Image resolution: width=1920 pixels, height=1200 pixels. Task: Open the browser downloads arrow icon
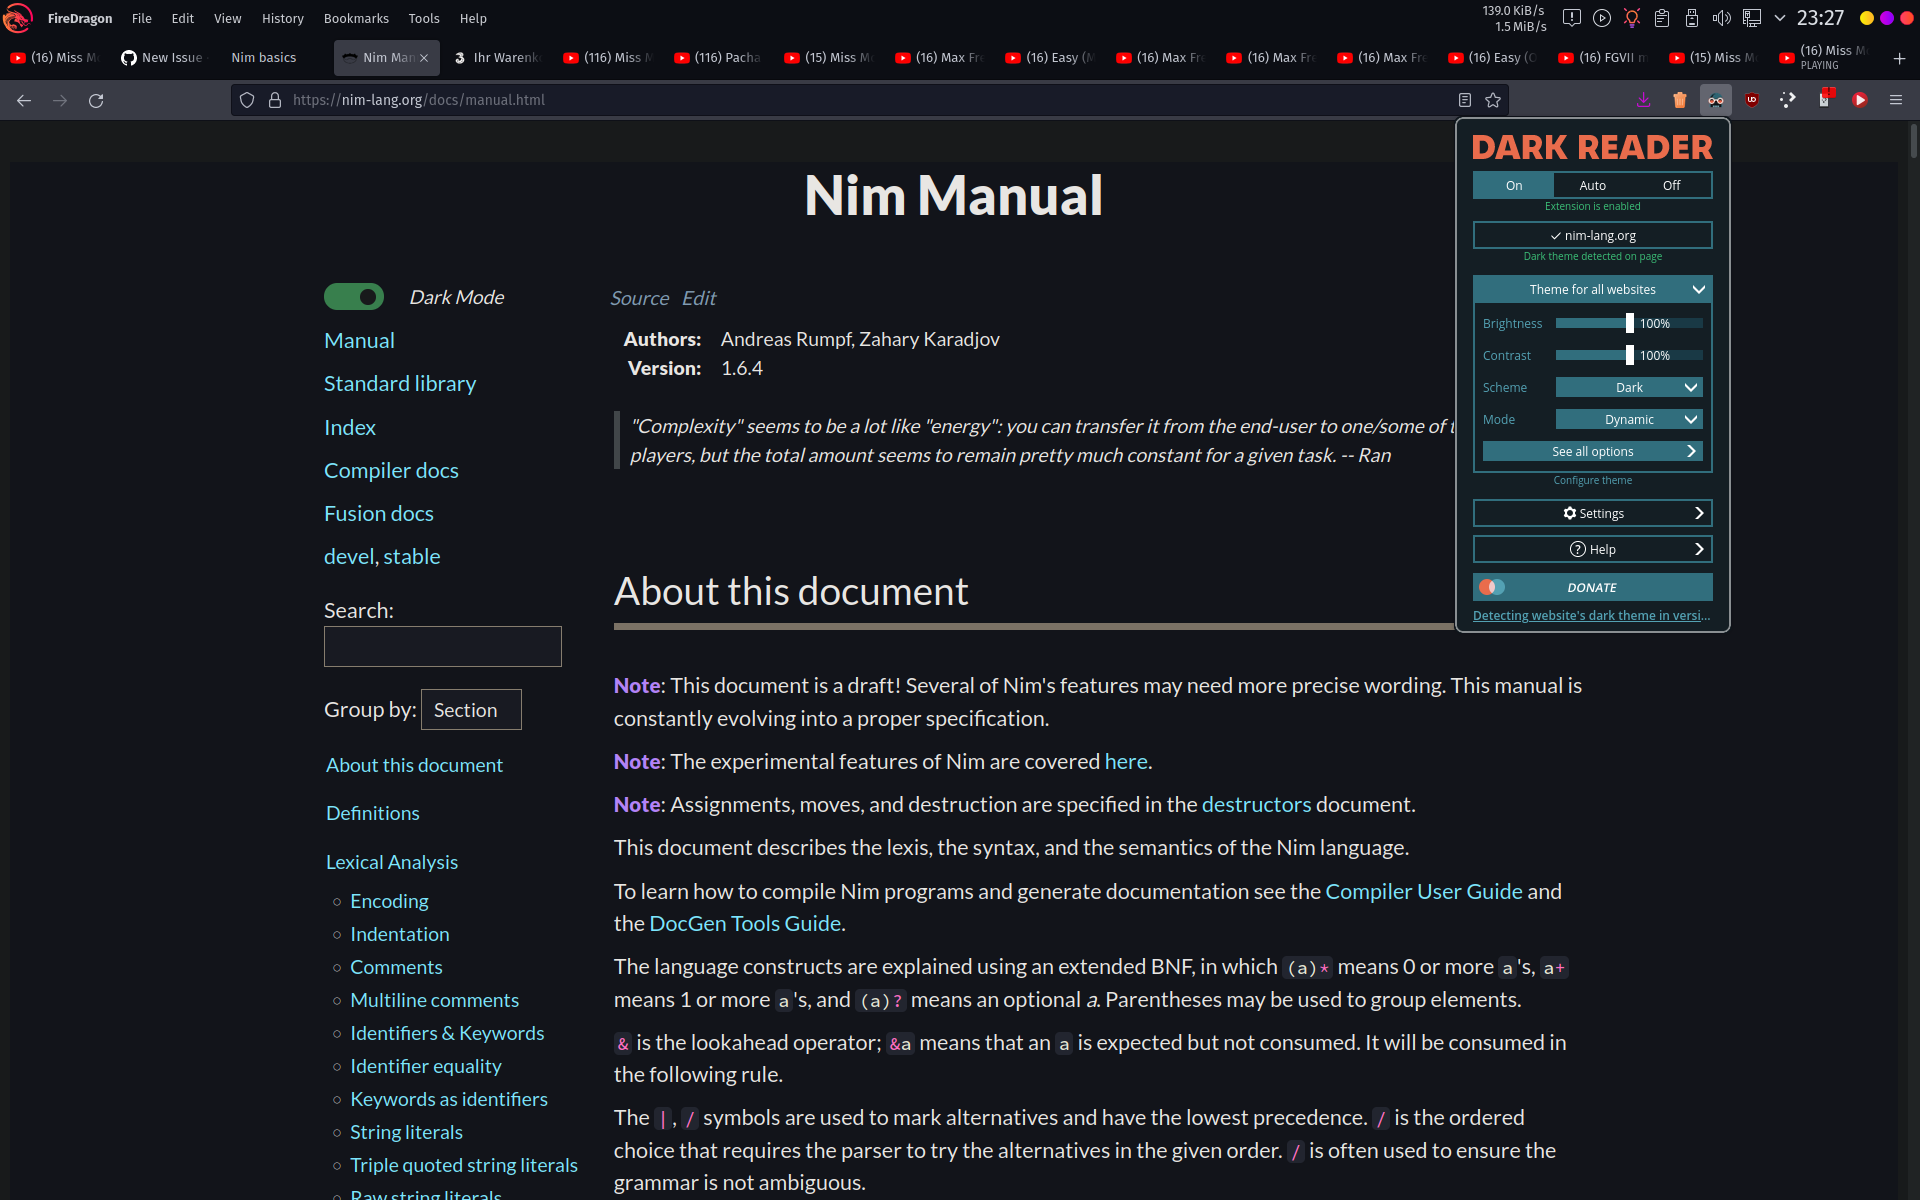click(1643, 100)
